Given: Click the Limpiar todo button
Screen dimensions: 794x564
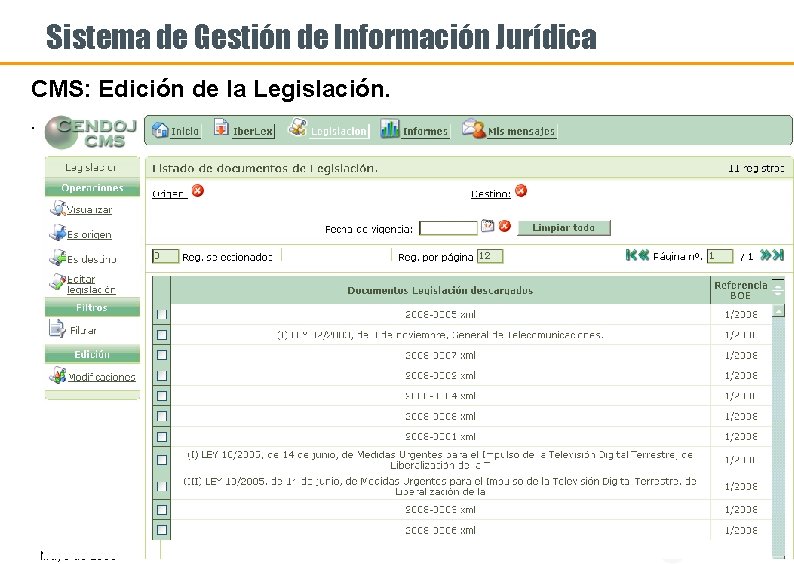Looking at the screenshot, I should pyautogui.click(x=564, y=228).
